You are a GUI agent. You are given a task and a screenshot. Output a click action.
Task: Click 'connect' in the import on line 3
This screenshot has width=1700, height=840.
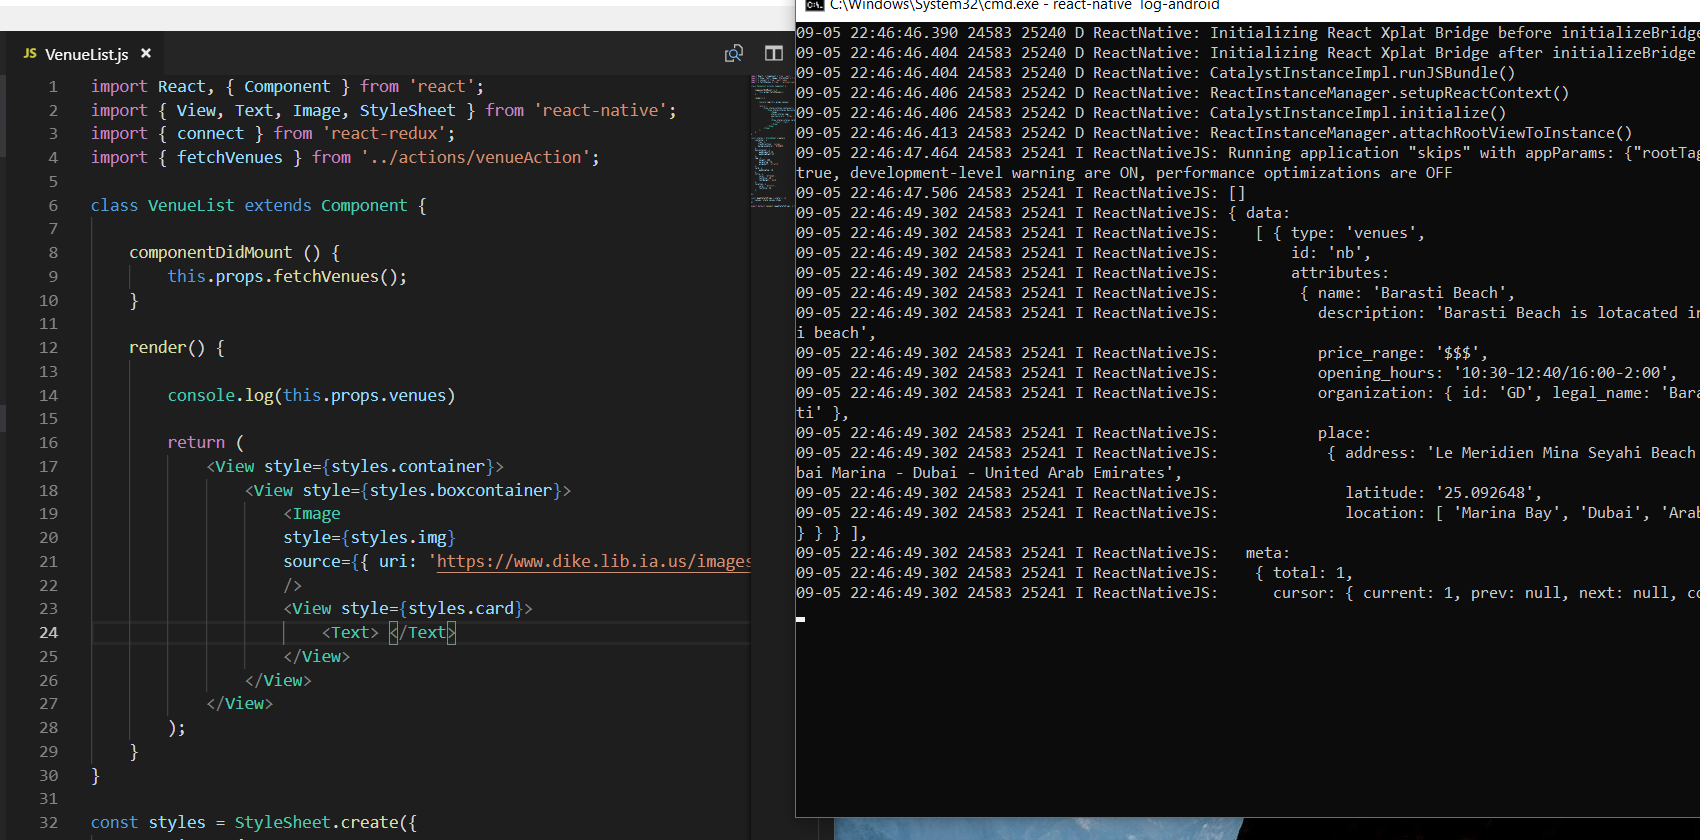coord(210,133)
